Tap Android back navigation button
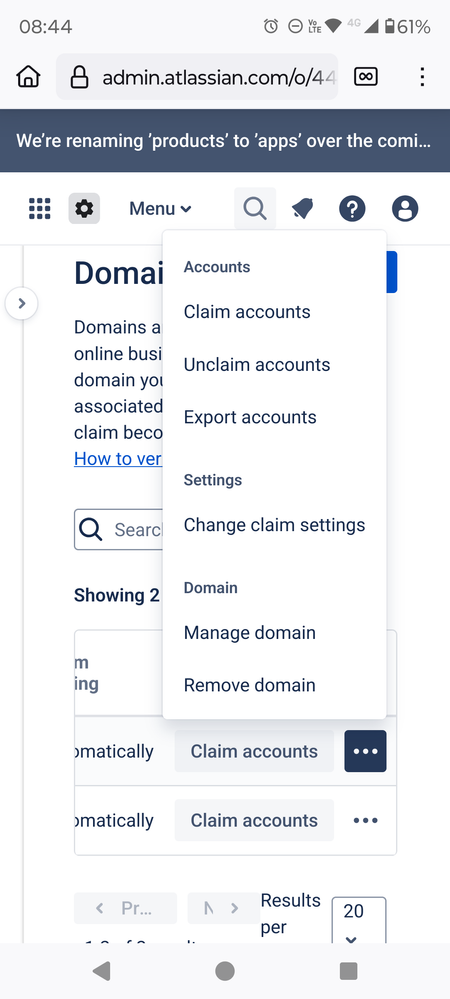450x999 pixels. (101, 971)
